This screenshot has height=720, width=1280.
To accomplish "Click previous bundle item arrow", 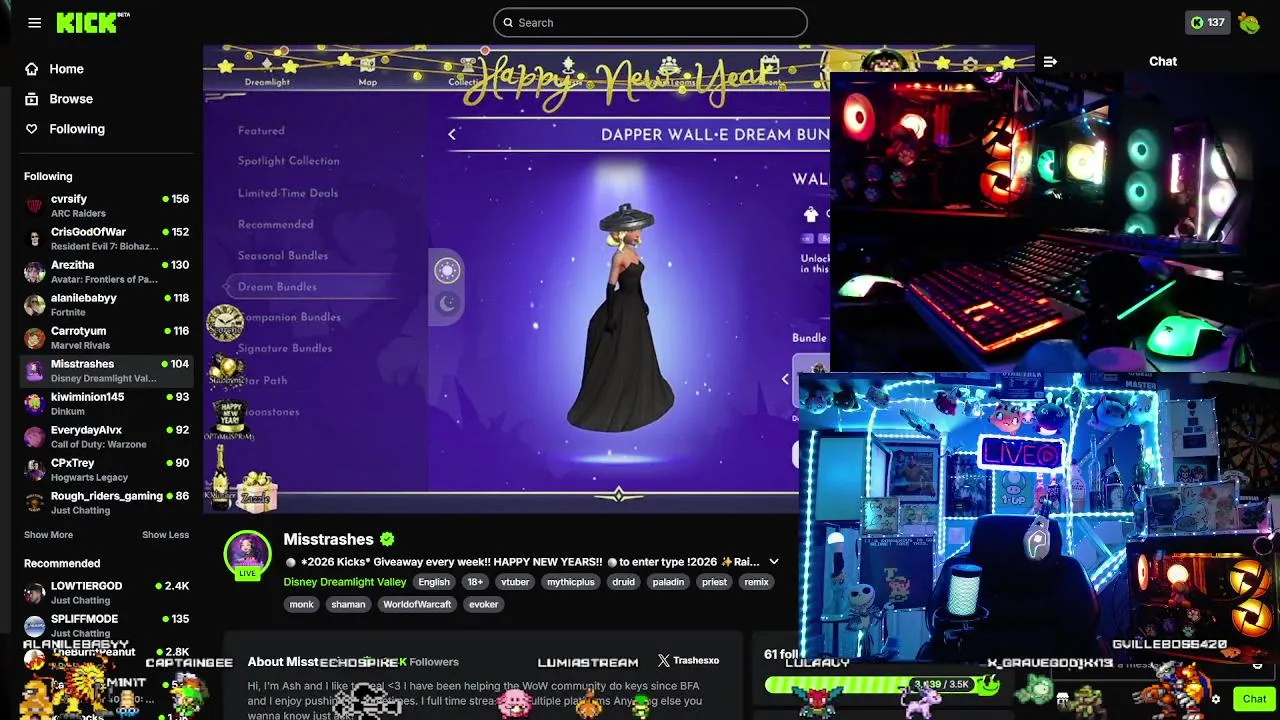I will pos(785,379).
